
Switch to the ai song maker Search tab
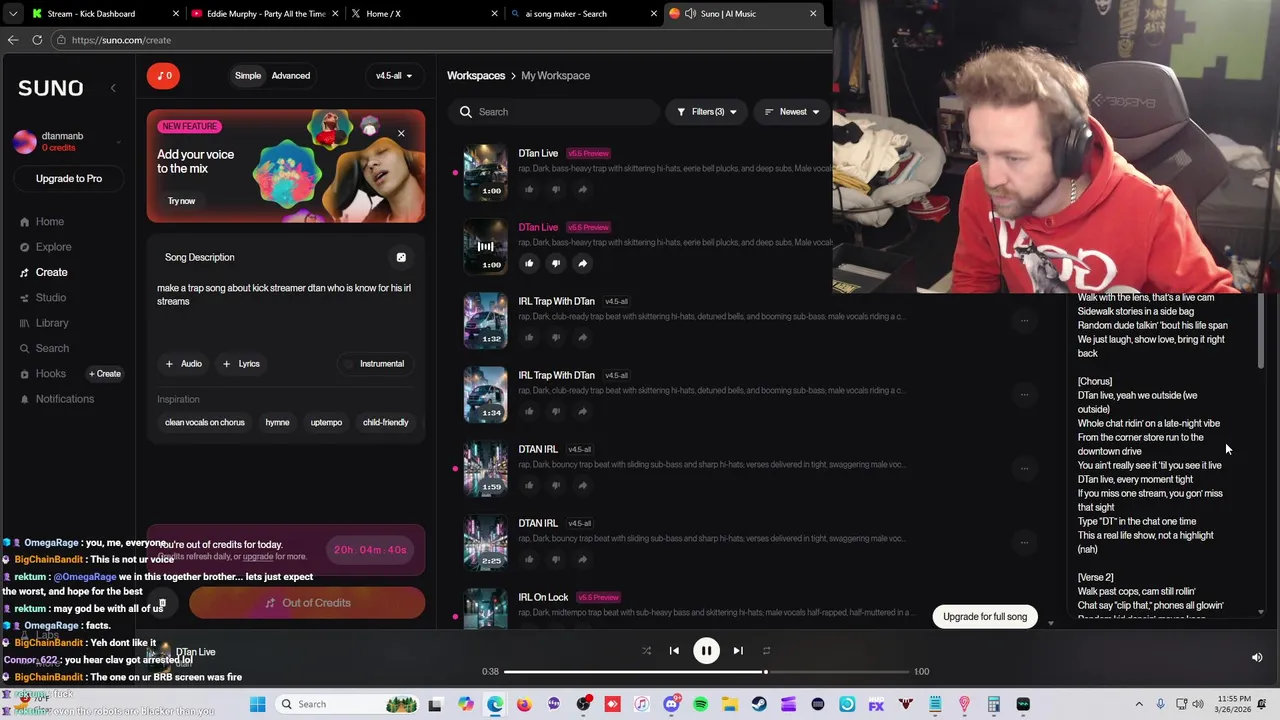(582, 14)
